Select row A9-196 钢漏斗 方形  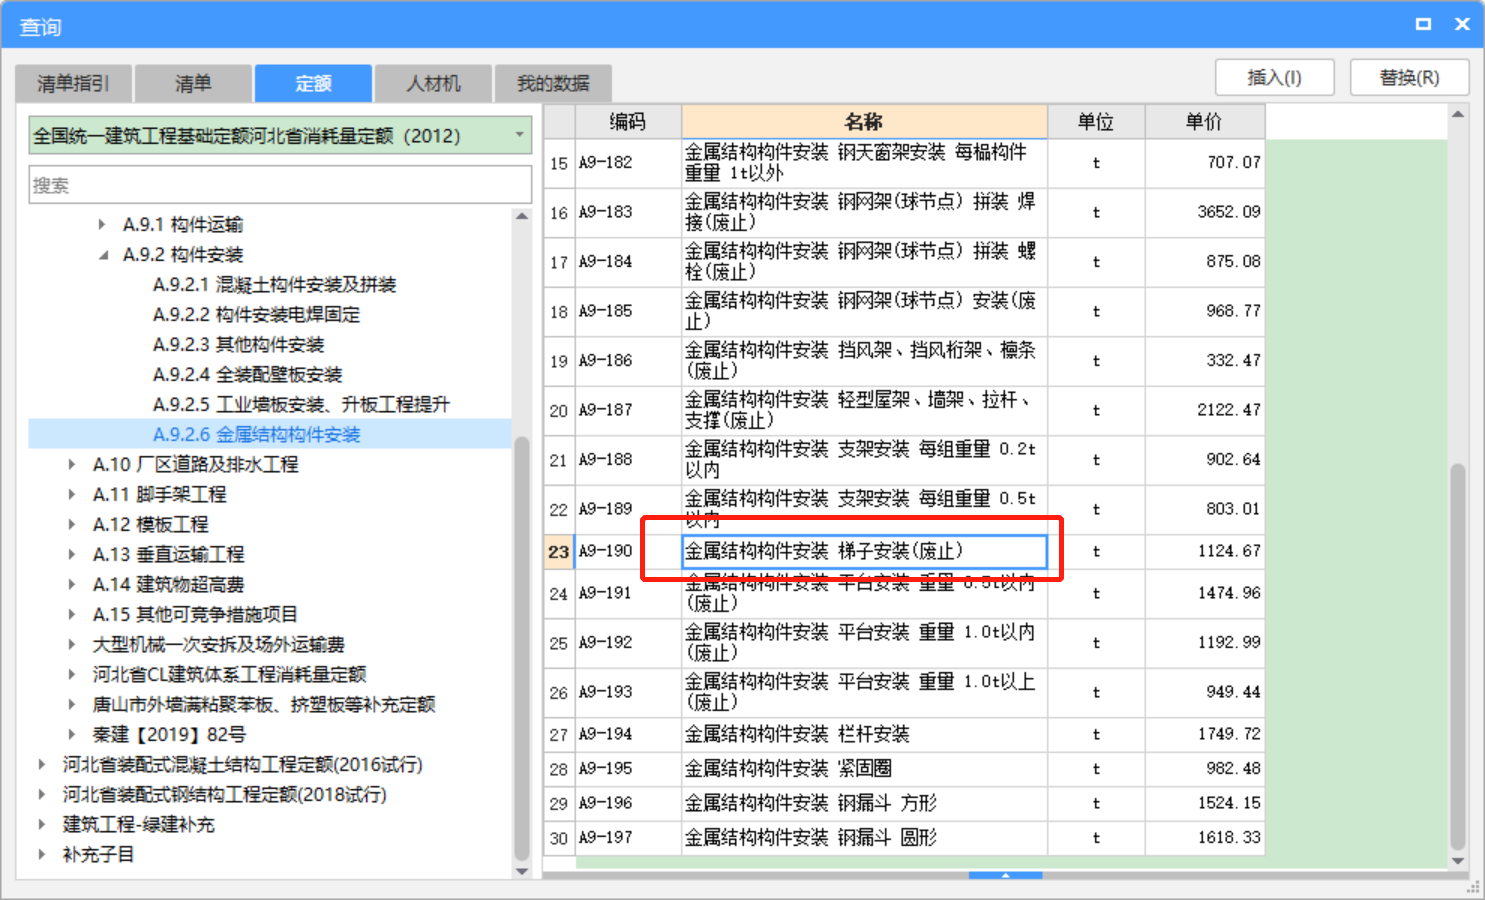point(905,804)
